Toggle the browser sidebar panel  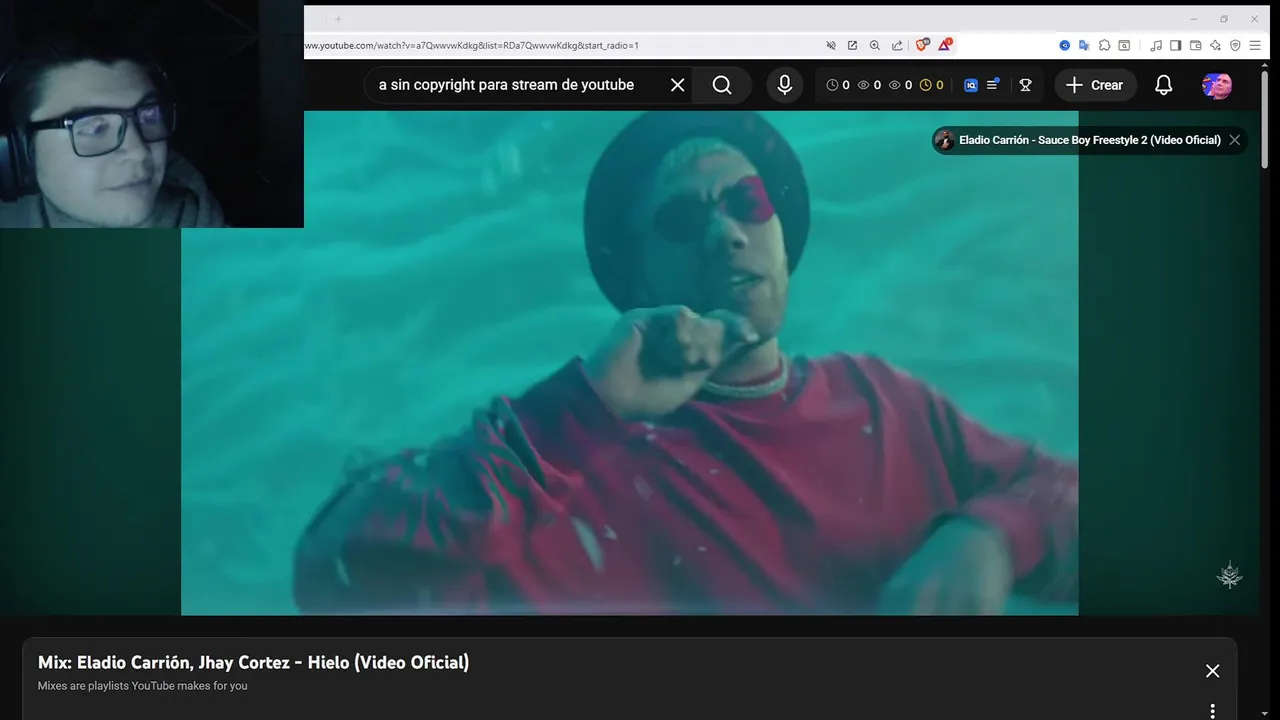point(1176,45)
